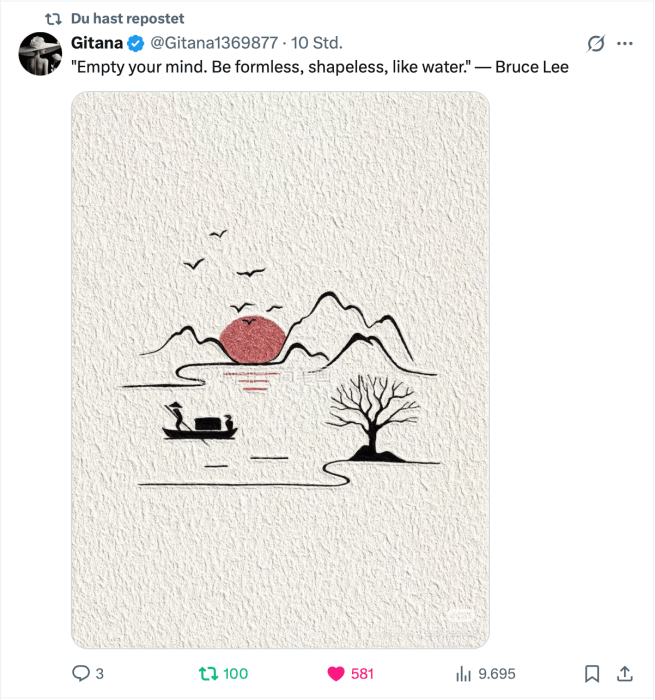Open the ink landscape painting image
Image resolution: width=655 pixels, height=700 pixels.
[280, 370]
